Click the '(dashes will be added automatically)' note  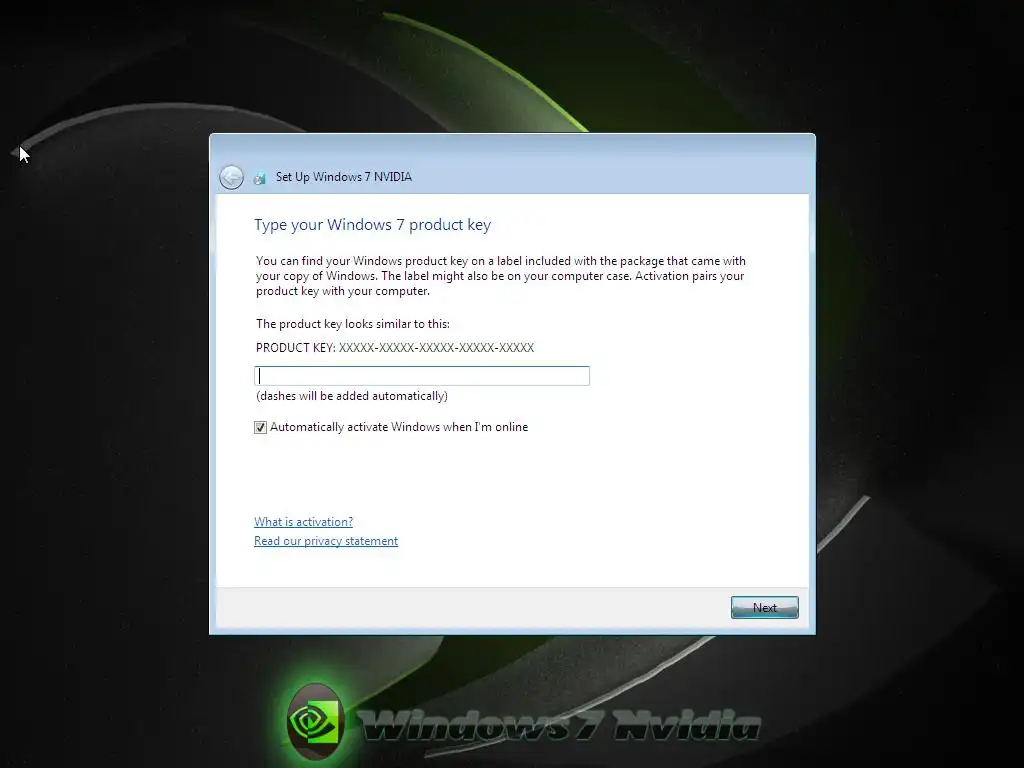[352, 396]
